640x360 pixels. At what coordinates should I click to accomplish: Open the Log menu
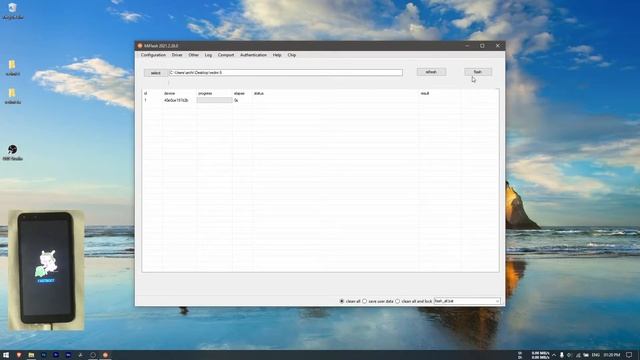pyautogui.click(x=208, y=55)
